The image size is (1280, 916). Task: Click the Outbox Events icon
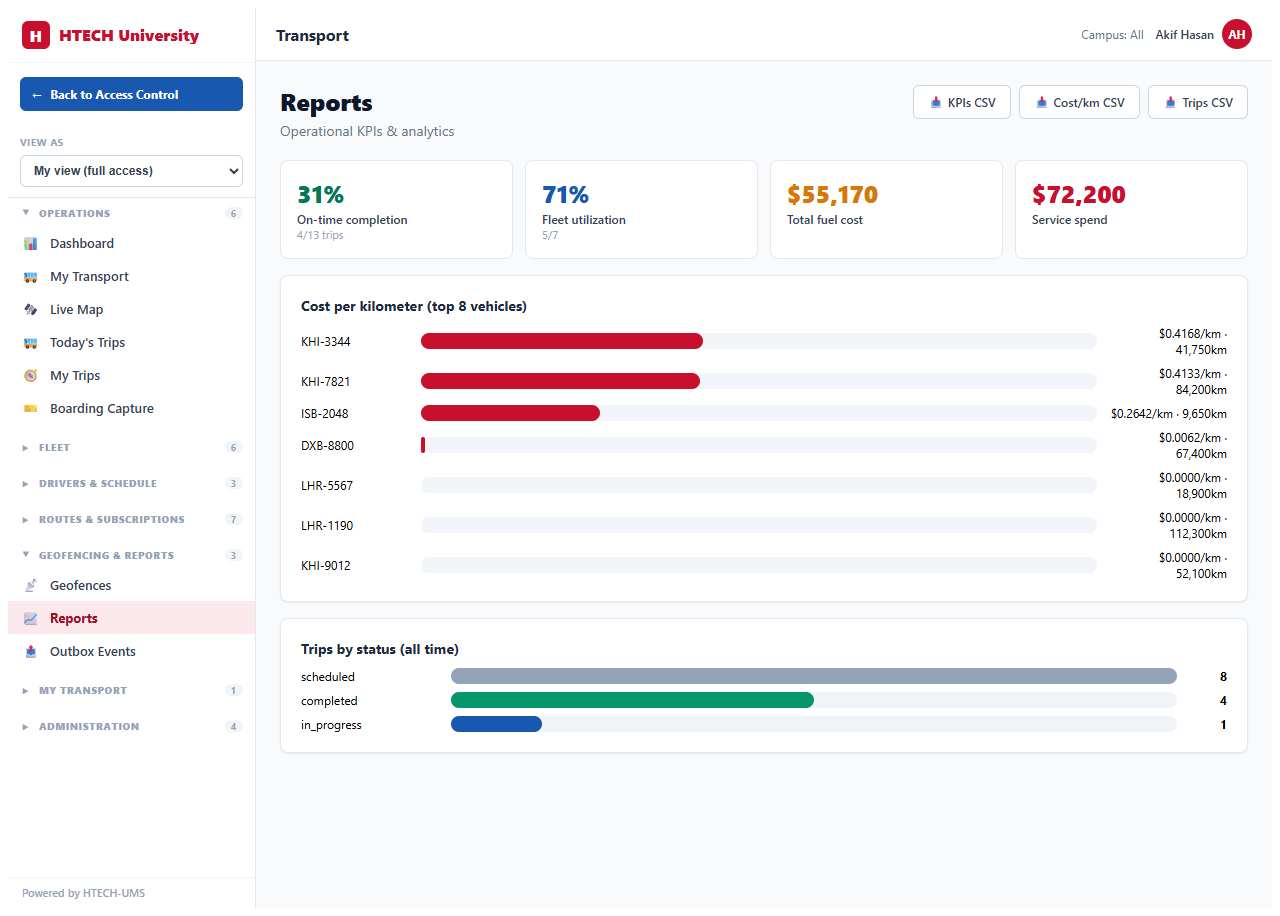31,652
